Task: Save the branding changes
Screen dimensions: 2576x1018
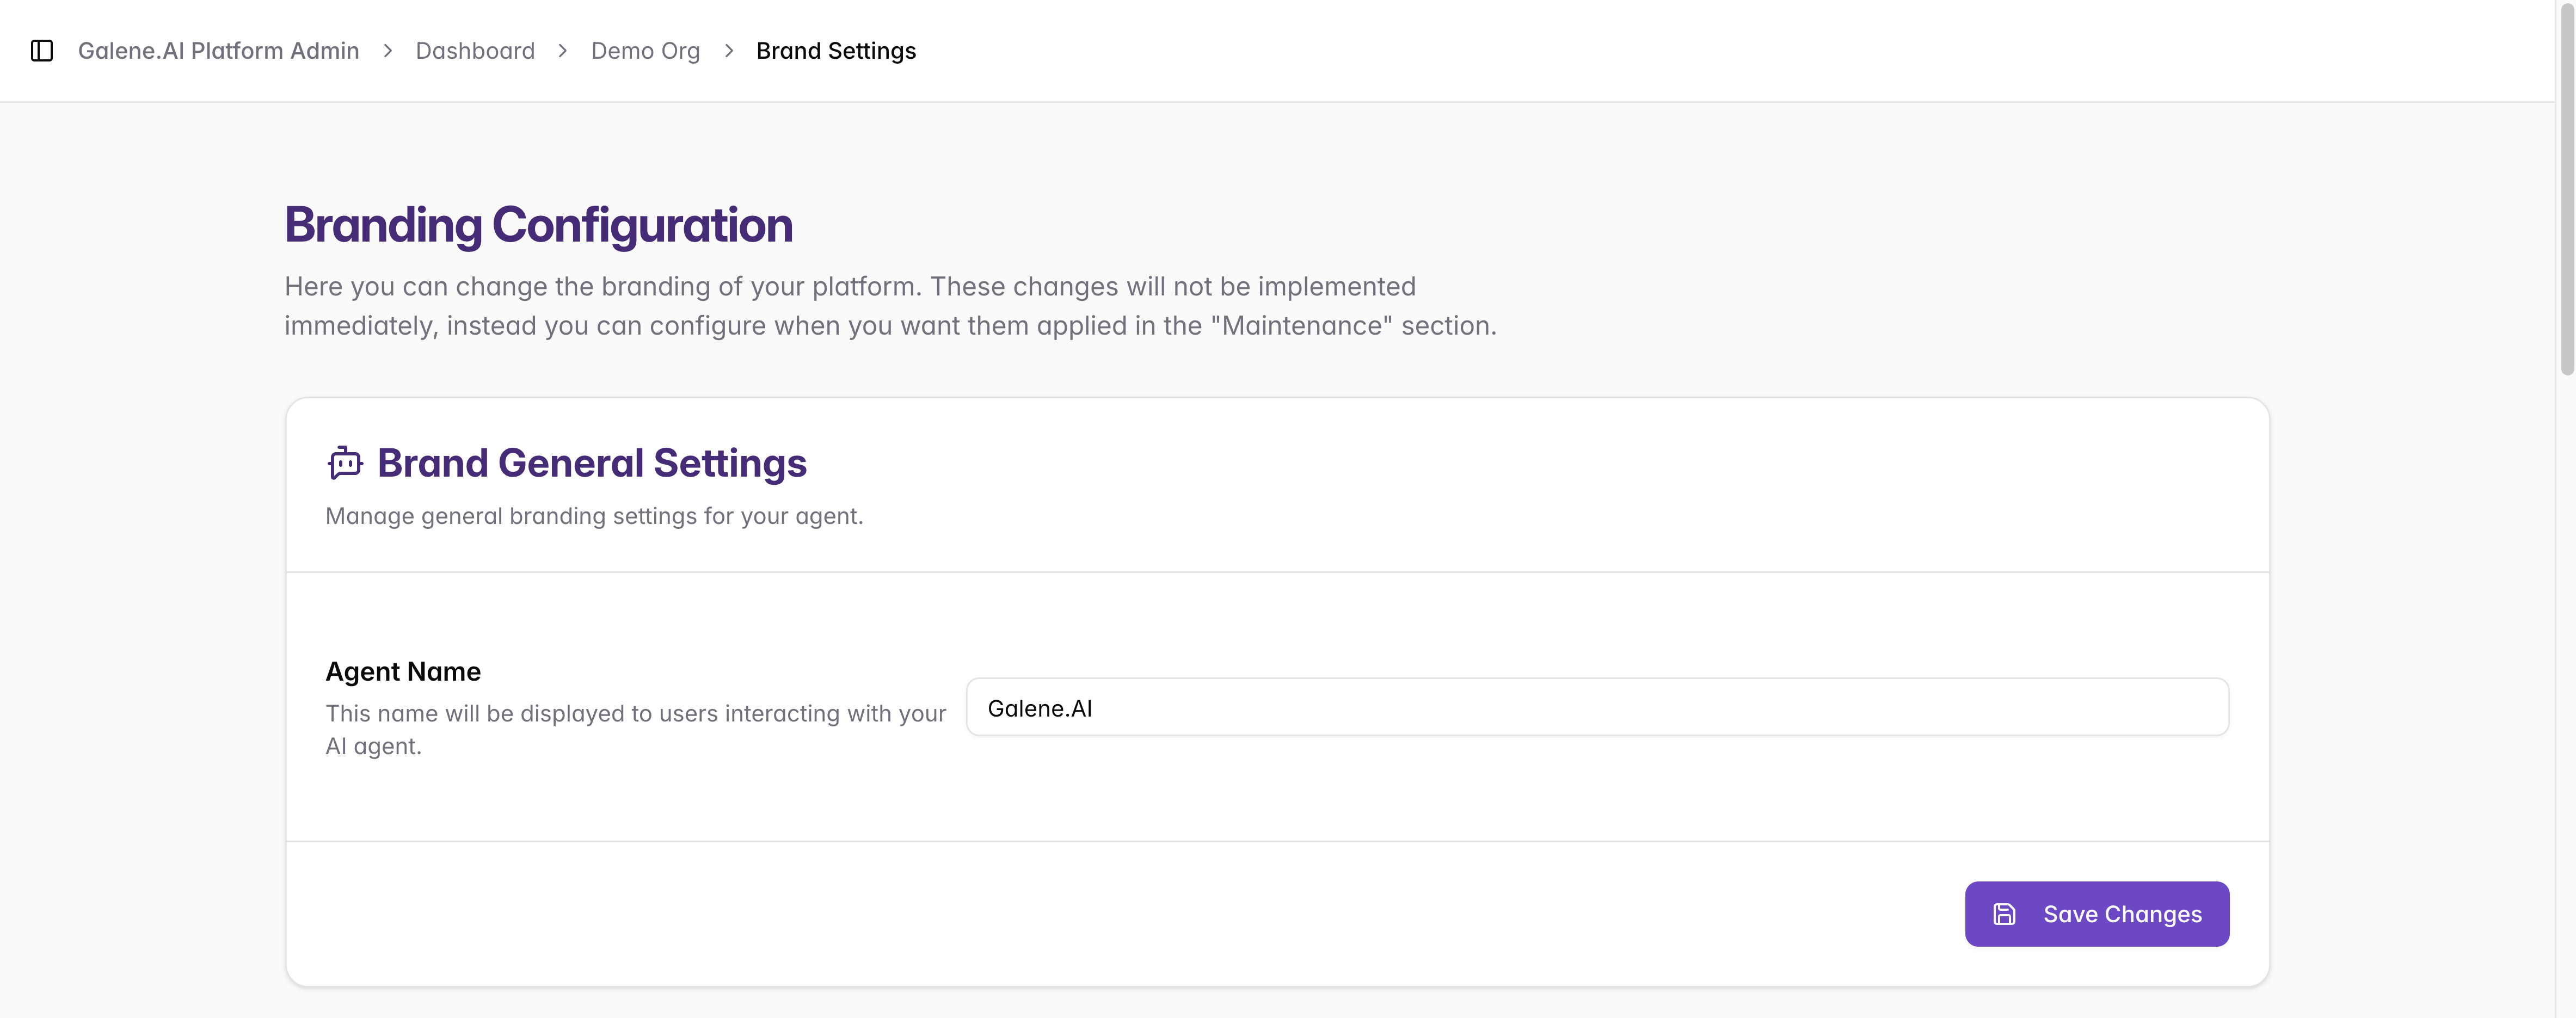Action: tap(2096, 914)
